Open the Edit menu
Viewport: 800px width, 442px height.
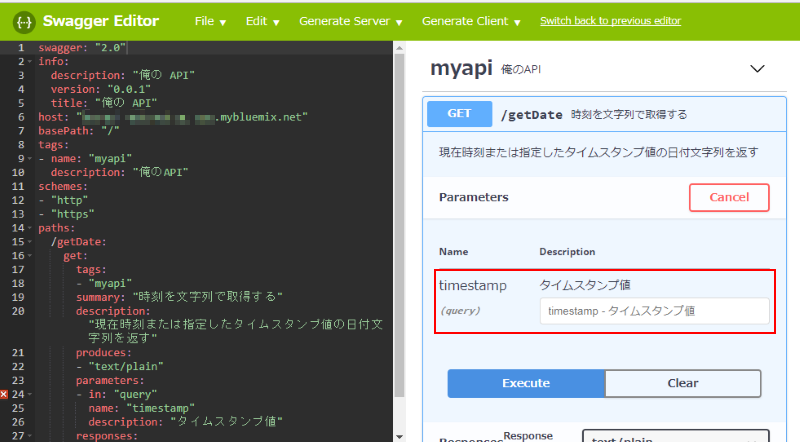[x=262, y=21]
